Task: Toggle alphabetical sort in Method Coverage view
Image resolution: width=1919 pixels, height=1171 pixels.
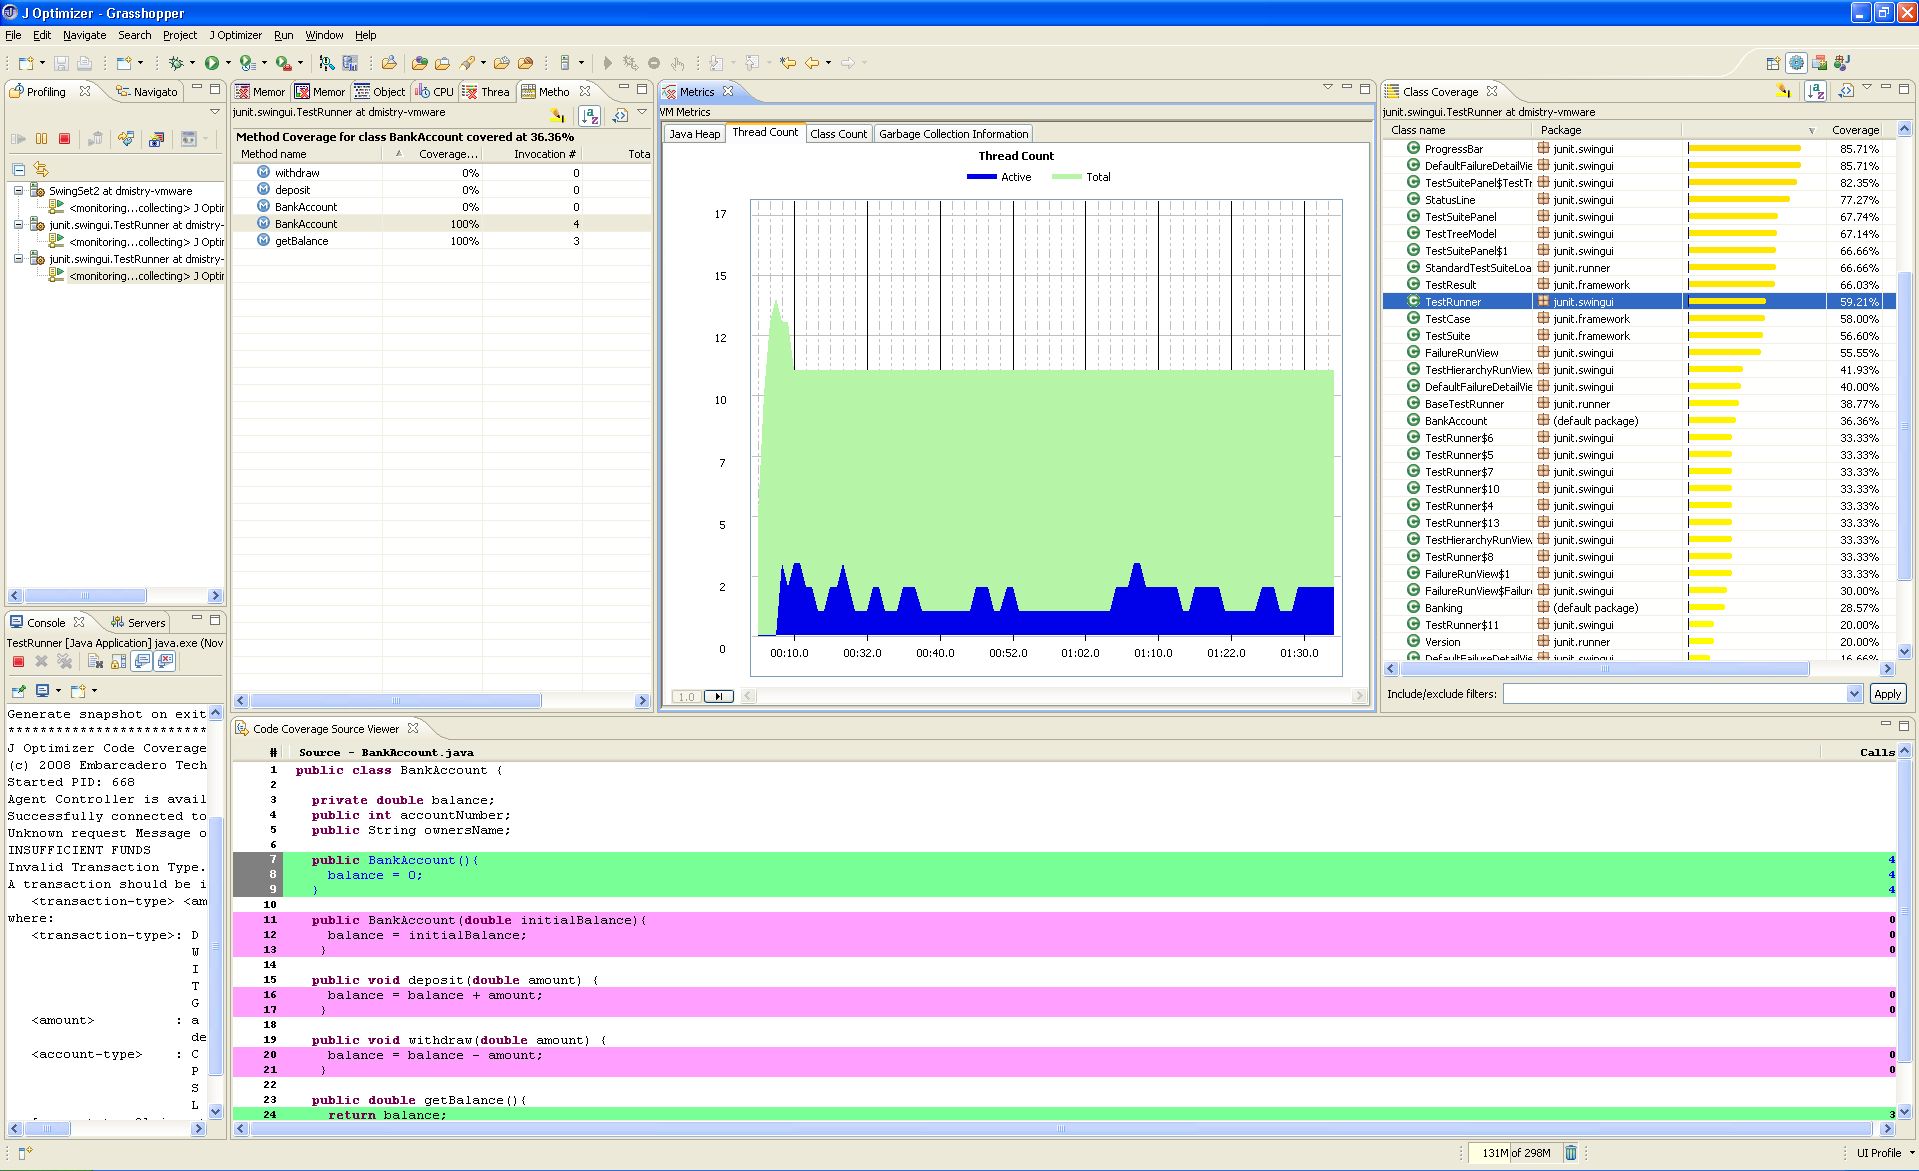Action: (590, 116)
